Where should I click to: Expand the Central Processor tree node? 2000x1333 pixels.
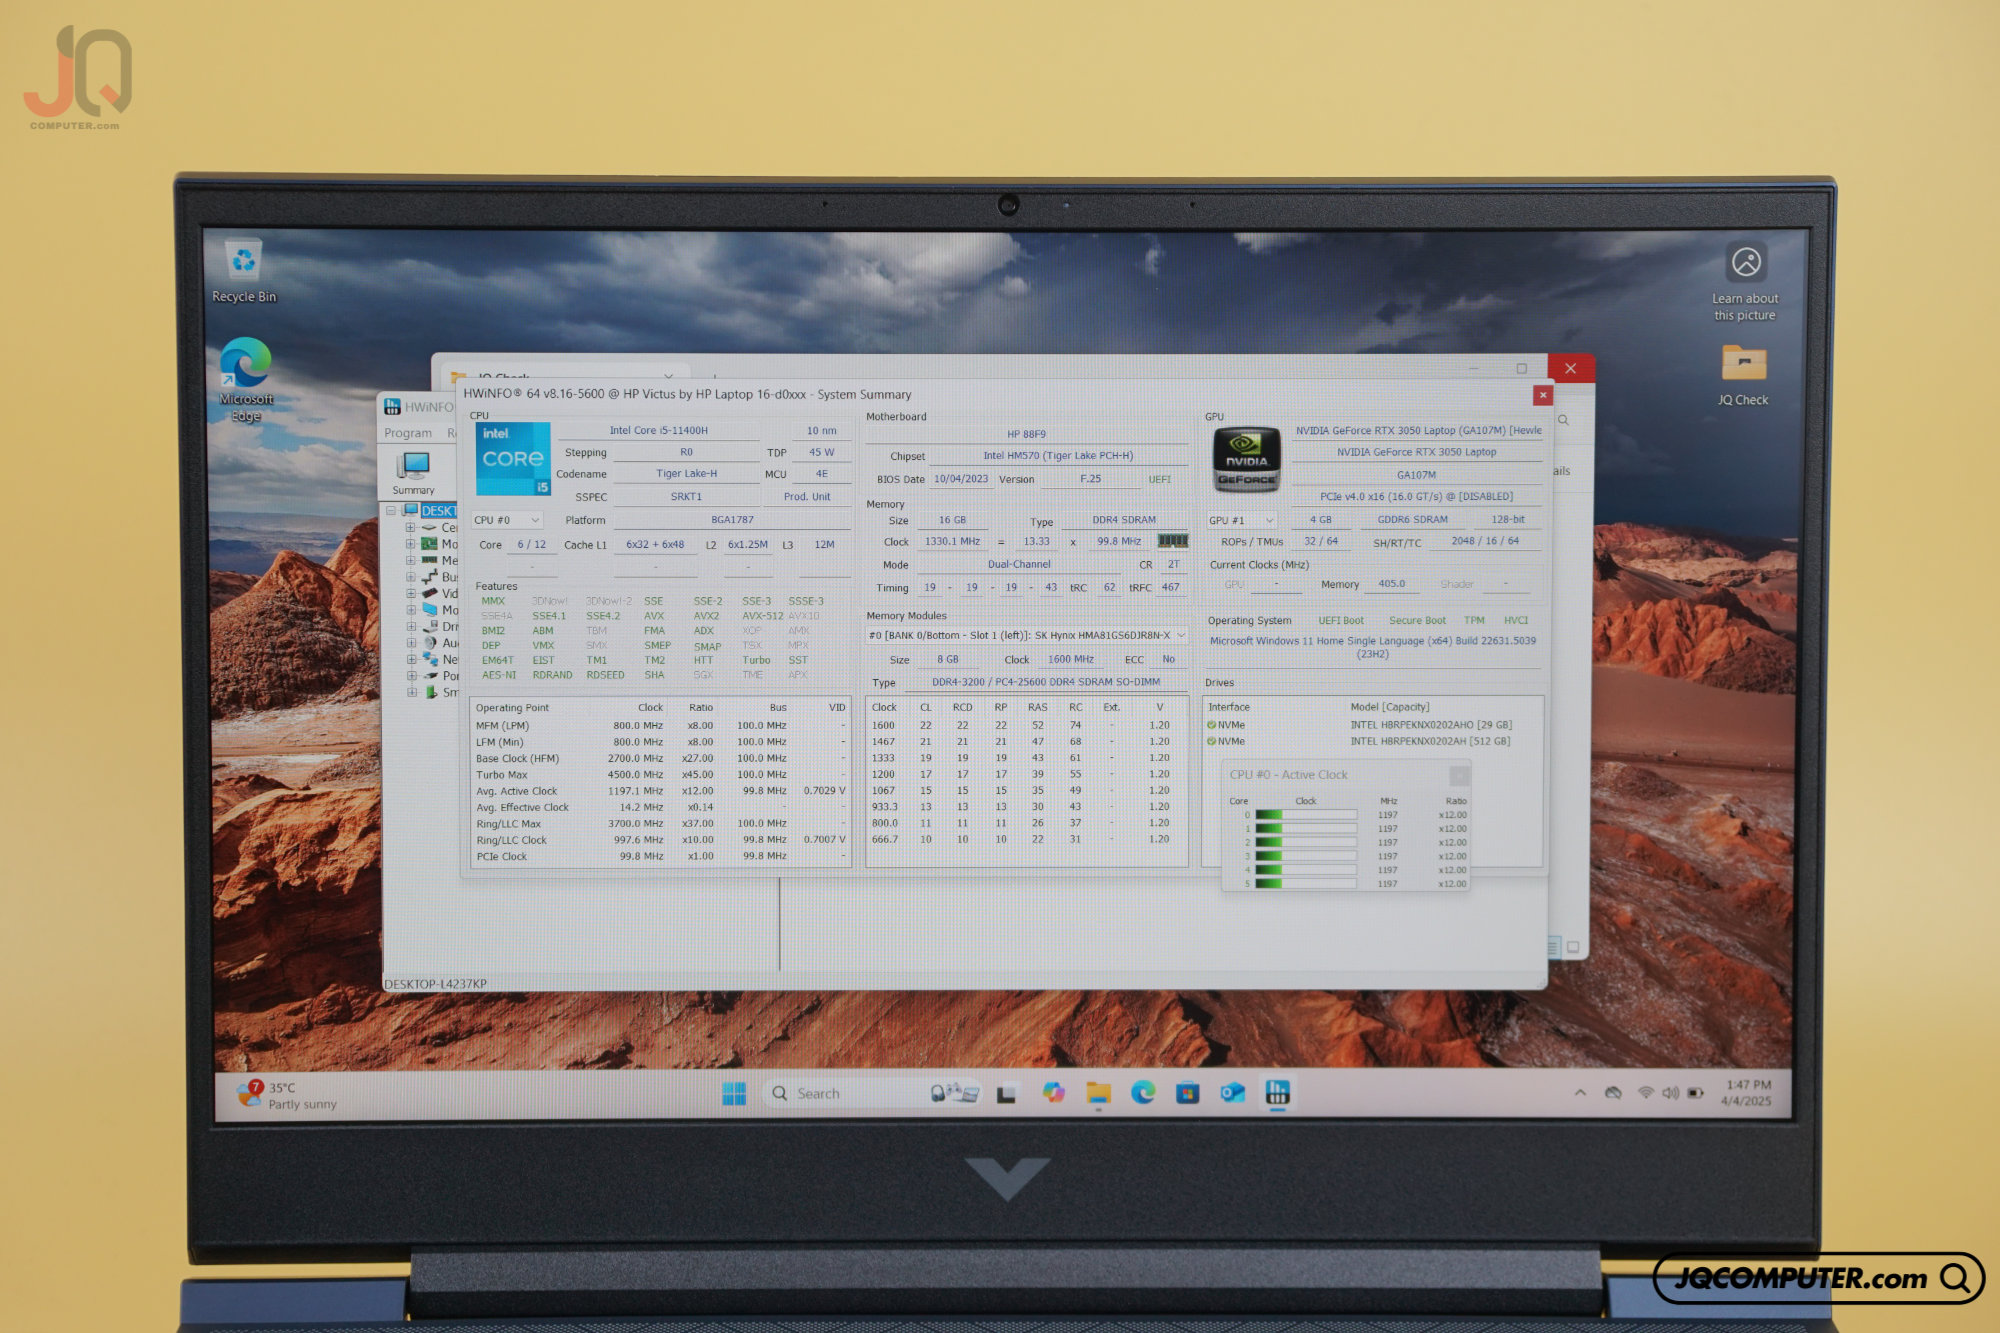coord(410,528)
